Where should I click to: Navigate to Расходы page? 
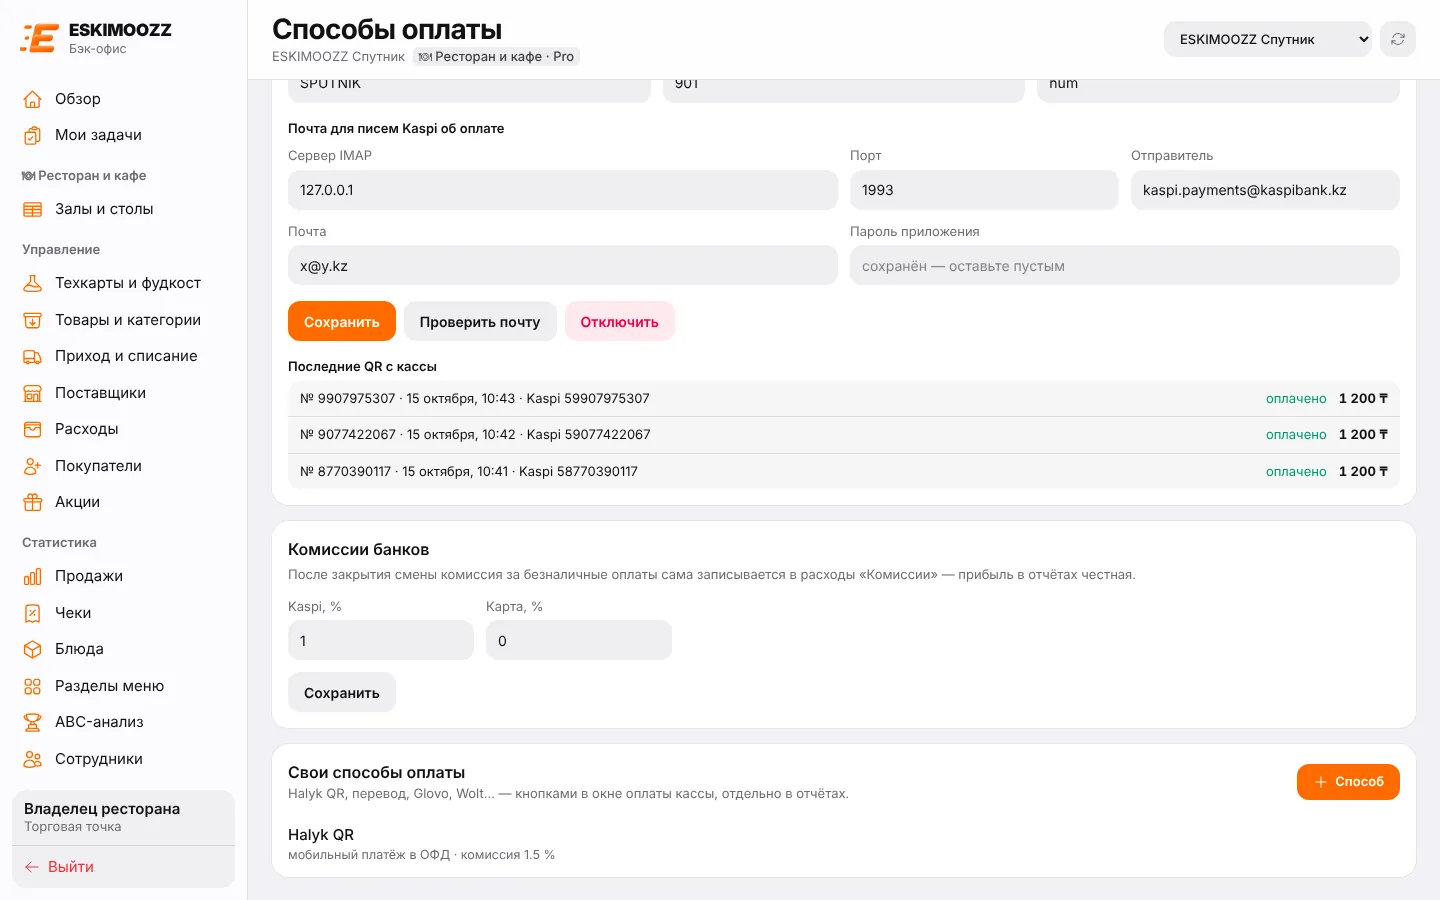click(x=123, y=429)
